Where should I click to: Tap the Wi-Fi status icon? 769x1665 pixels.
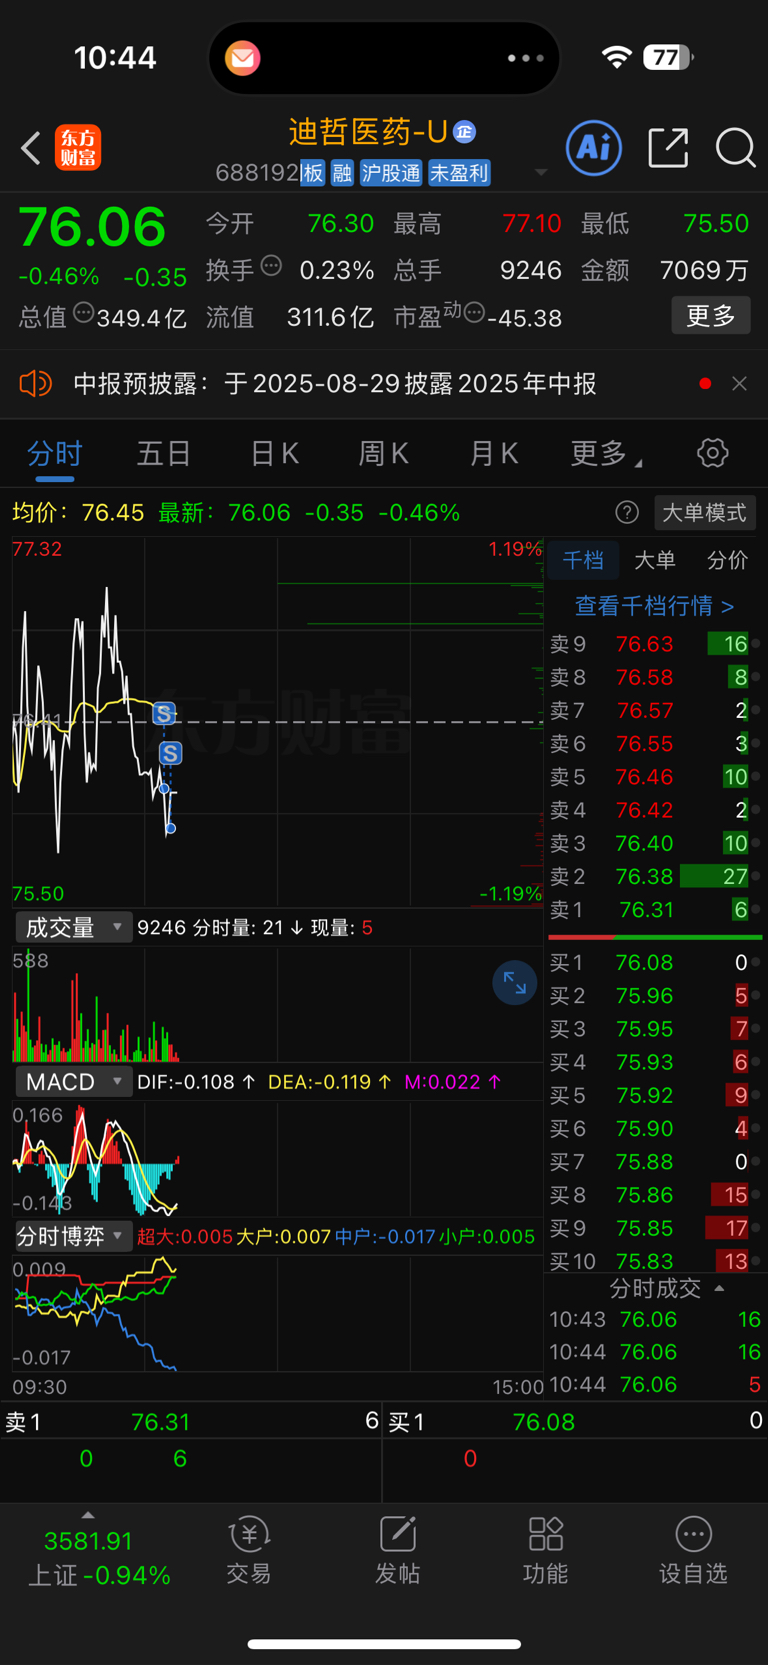coord(617,57)
